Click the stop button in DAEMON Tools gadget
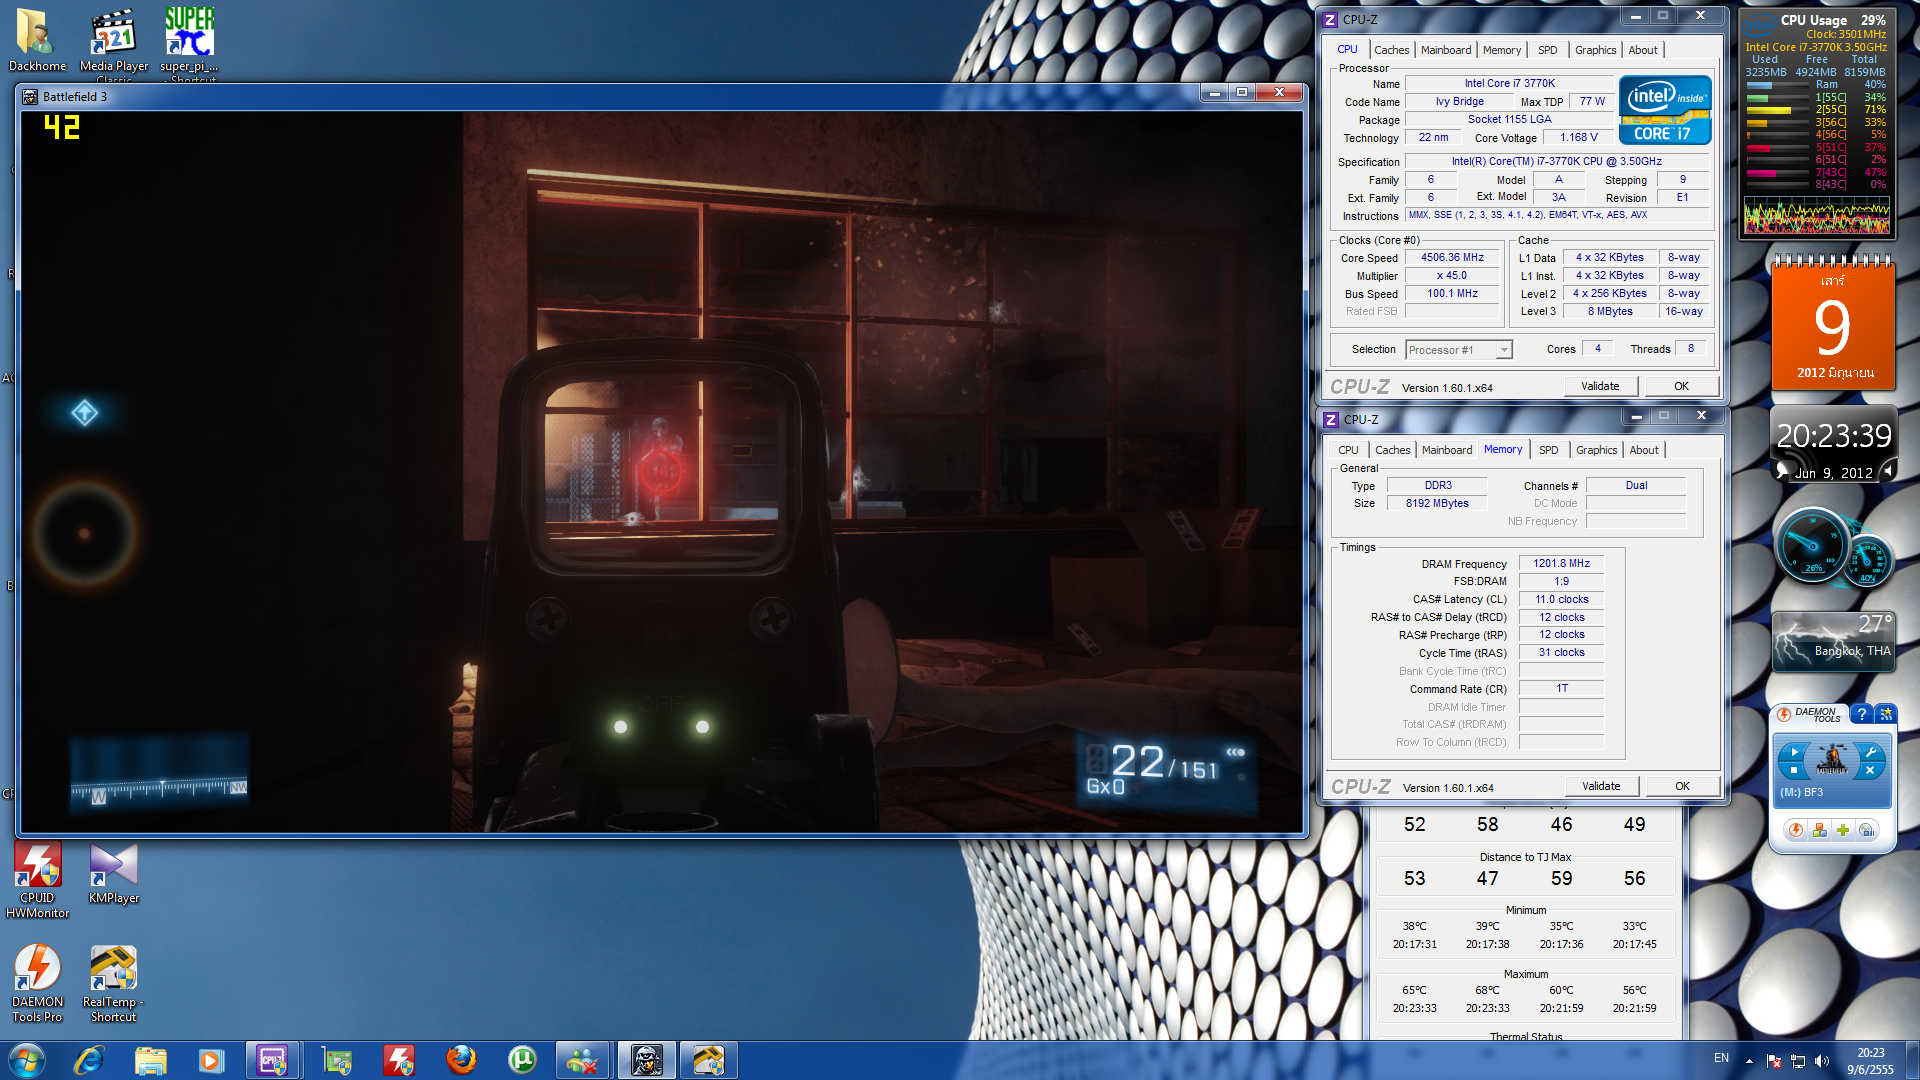 (x=1794, y=770)
